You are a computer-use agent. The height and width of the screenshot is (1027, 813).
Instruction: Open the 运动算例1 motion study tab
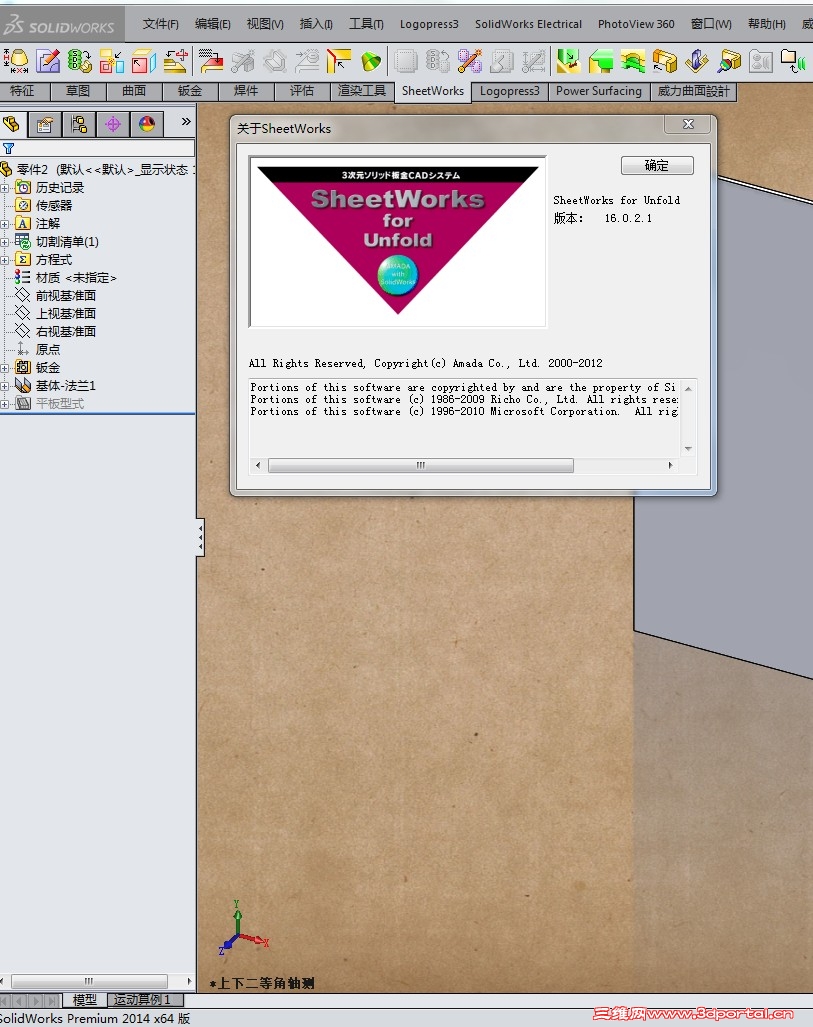tap(143, 1000)
